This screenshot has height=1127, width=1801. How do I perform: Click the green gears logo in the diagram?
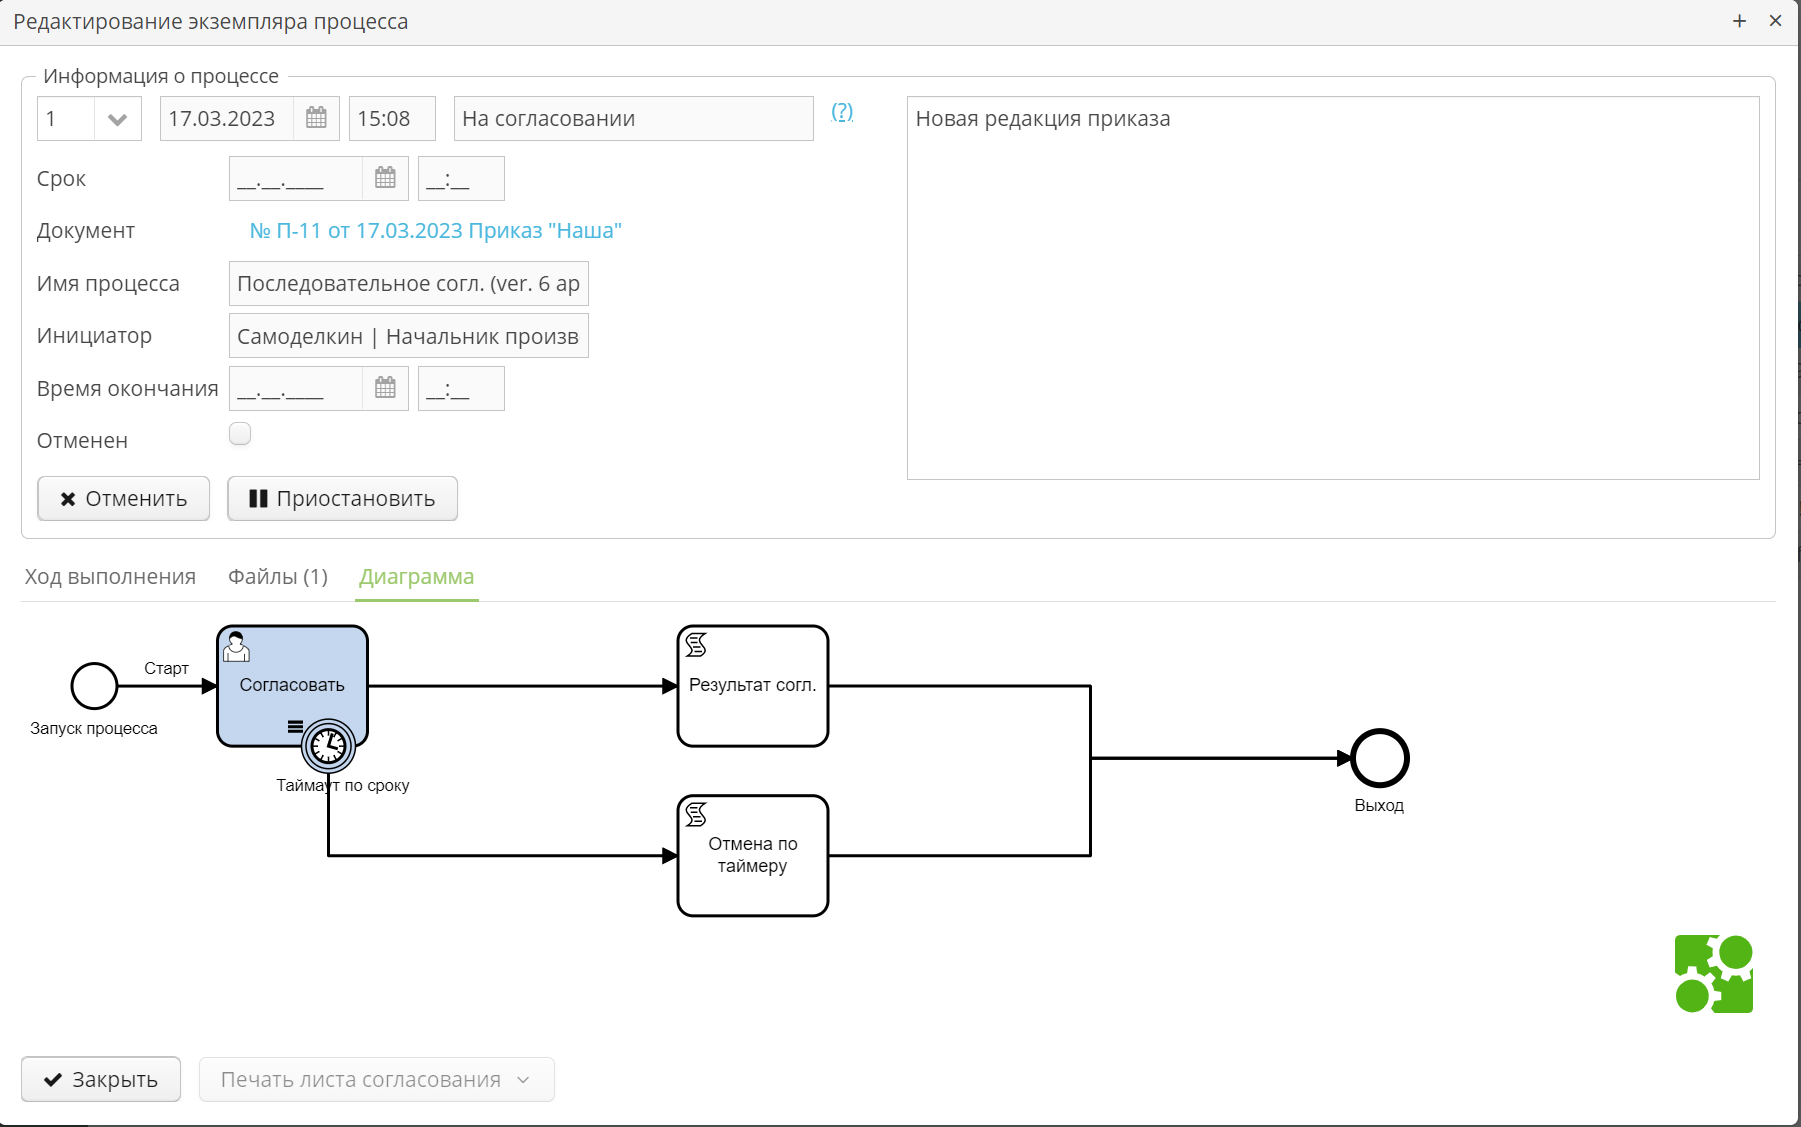click(x=1714, y=973)
